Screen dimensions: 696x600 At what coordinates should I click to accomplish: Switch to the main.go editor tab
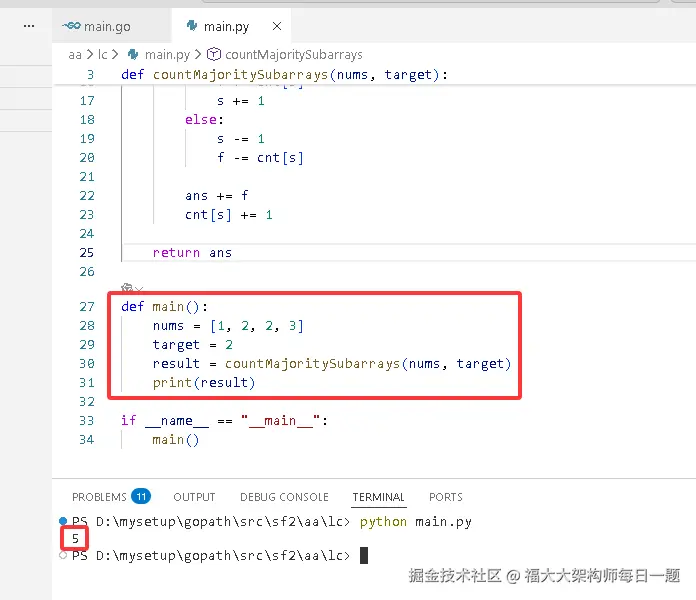(111, 26)
